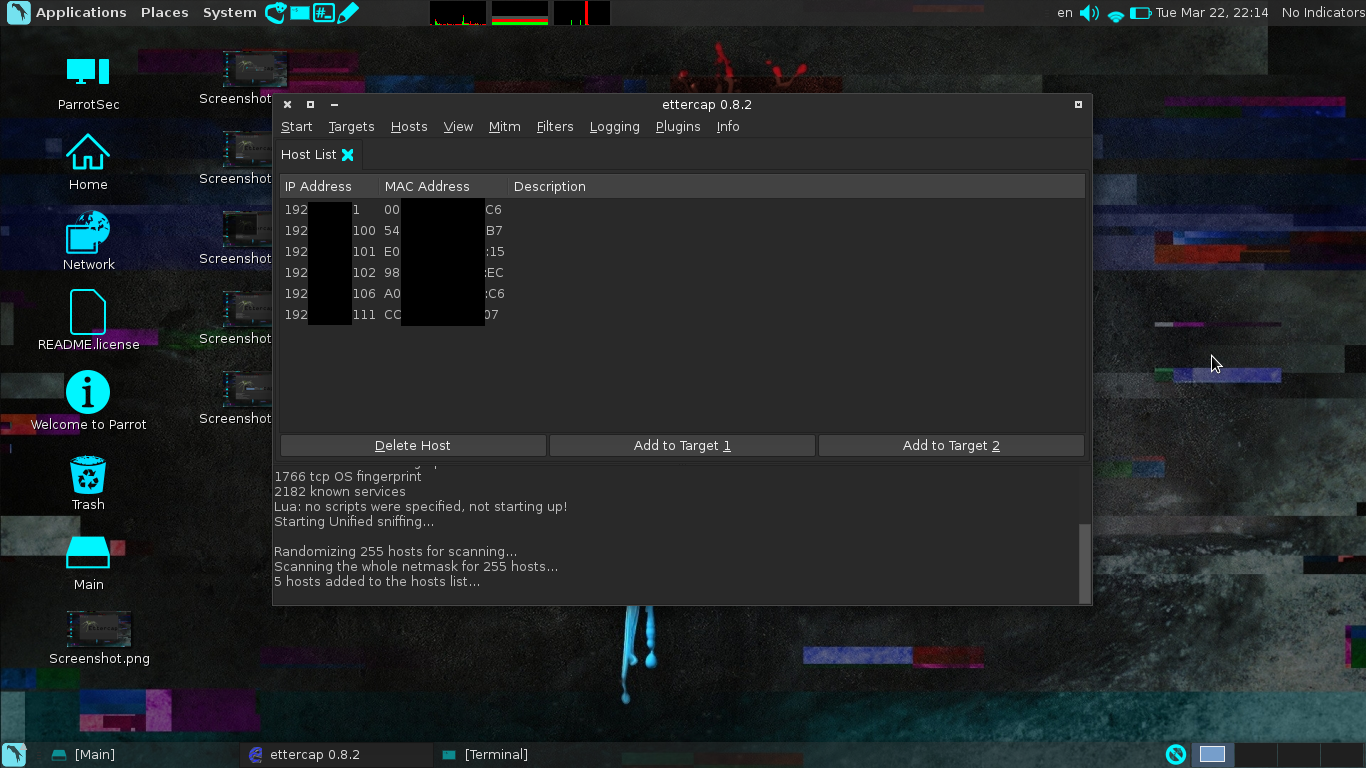The image size is (1366, 768).
Task: Open the volume speaker indicator
Action: pos(1090,13)
